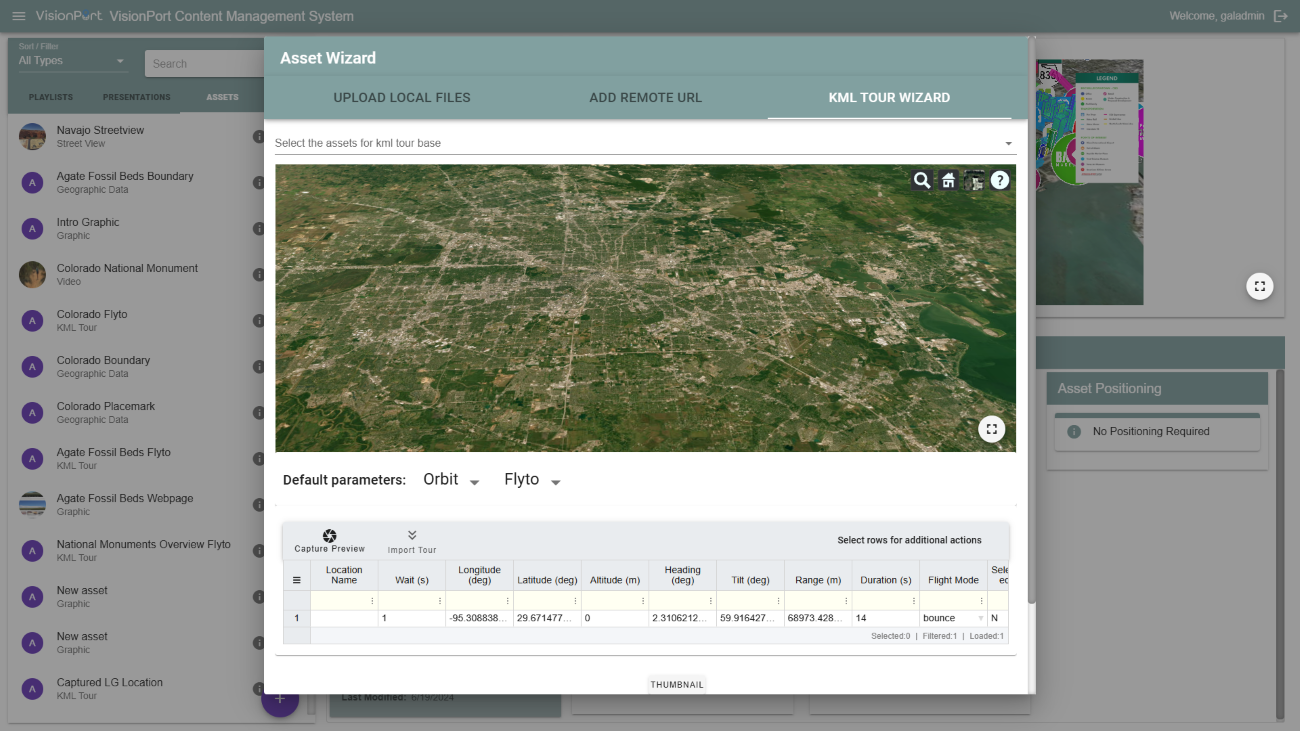Click the Location Name cell in row 1
This screenshot has width=1300, height=731.
pos(343,619)
